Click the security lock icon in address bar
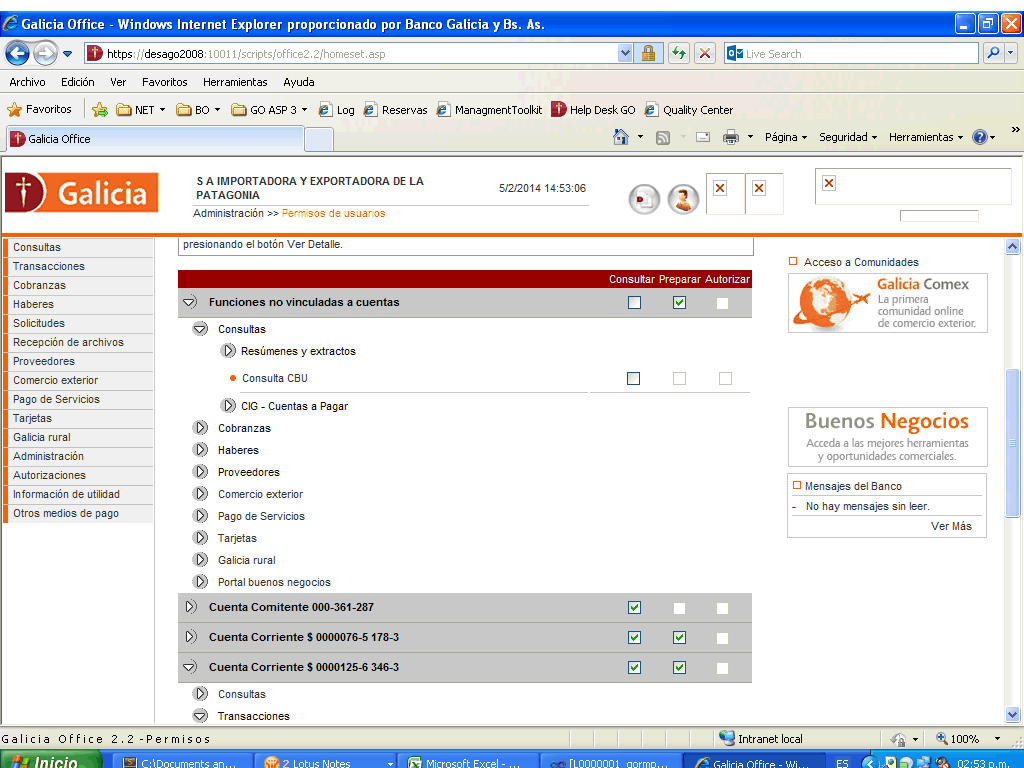This screenshot has width=1024, height=768. tap(648, 54)
